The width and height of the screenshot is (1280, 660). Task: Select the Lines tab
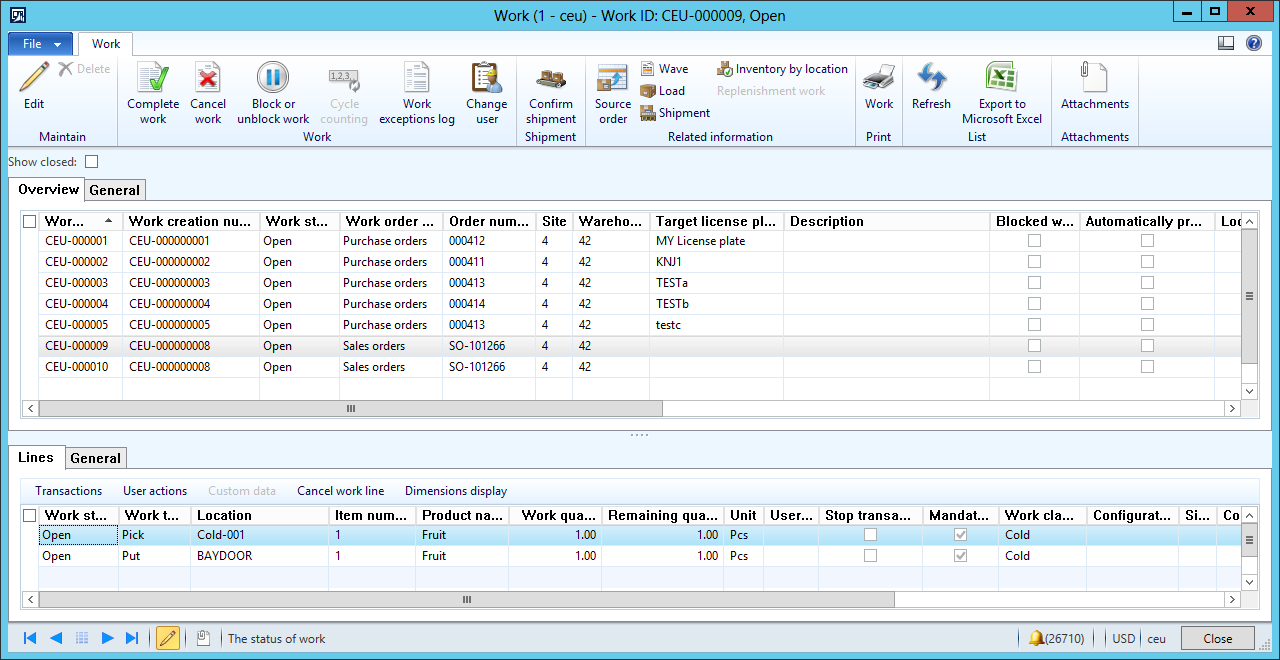point(36,458)
